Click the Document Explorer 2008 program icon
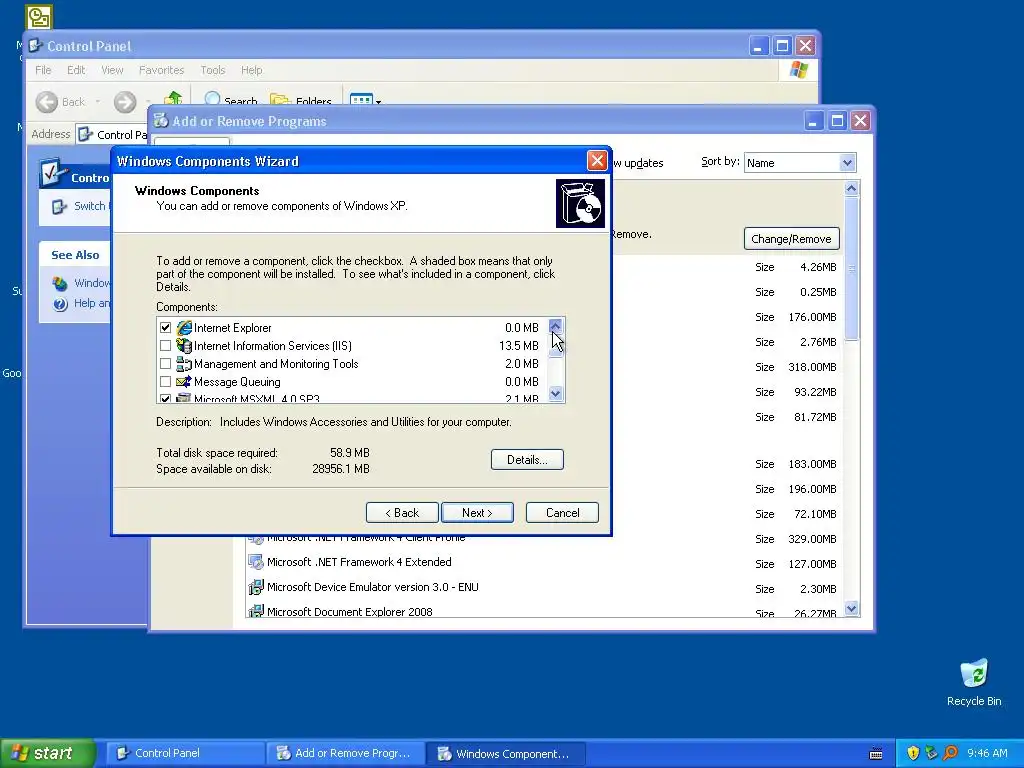This screenshot has height=768, width=1024. pyautogui.click(x=256, y=611)
